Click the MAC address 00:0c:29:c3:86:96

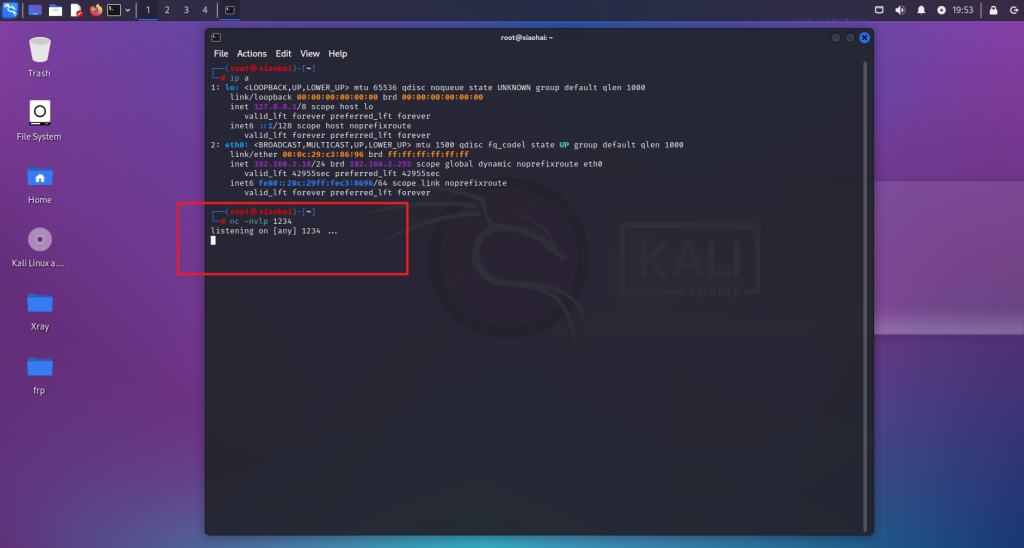pyautogui.click(x=323, y=154)
